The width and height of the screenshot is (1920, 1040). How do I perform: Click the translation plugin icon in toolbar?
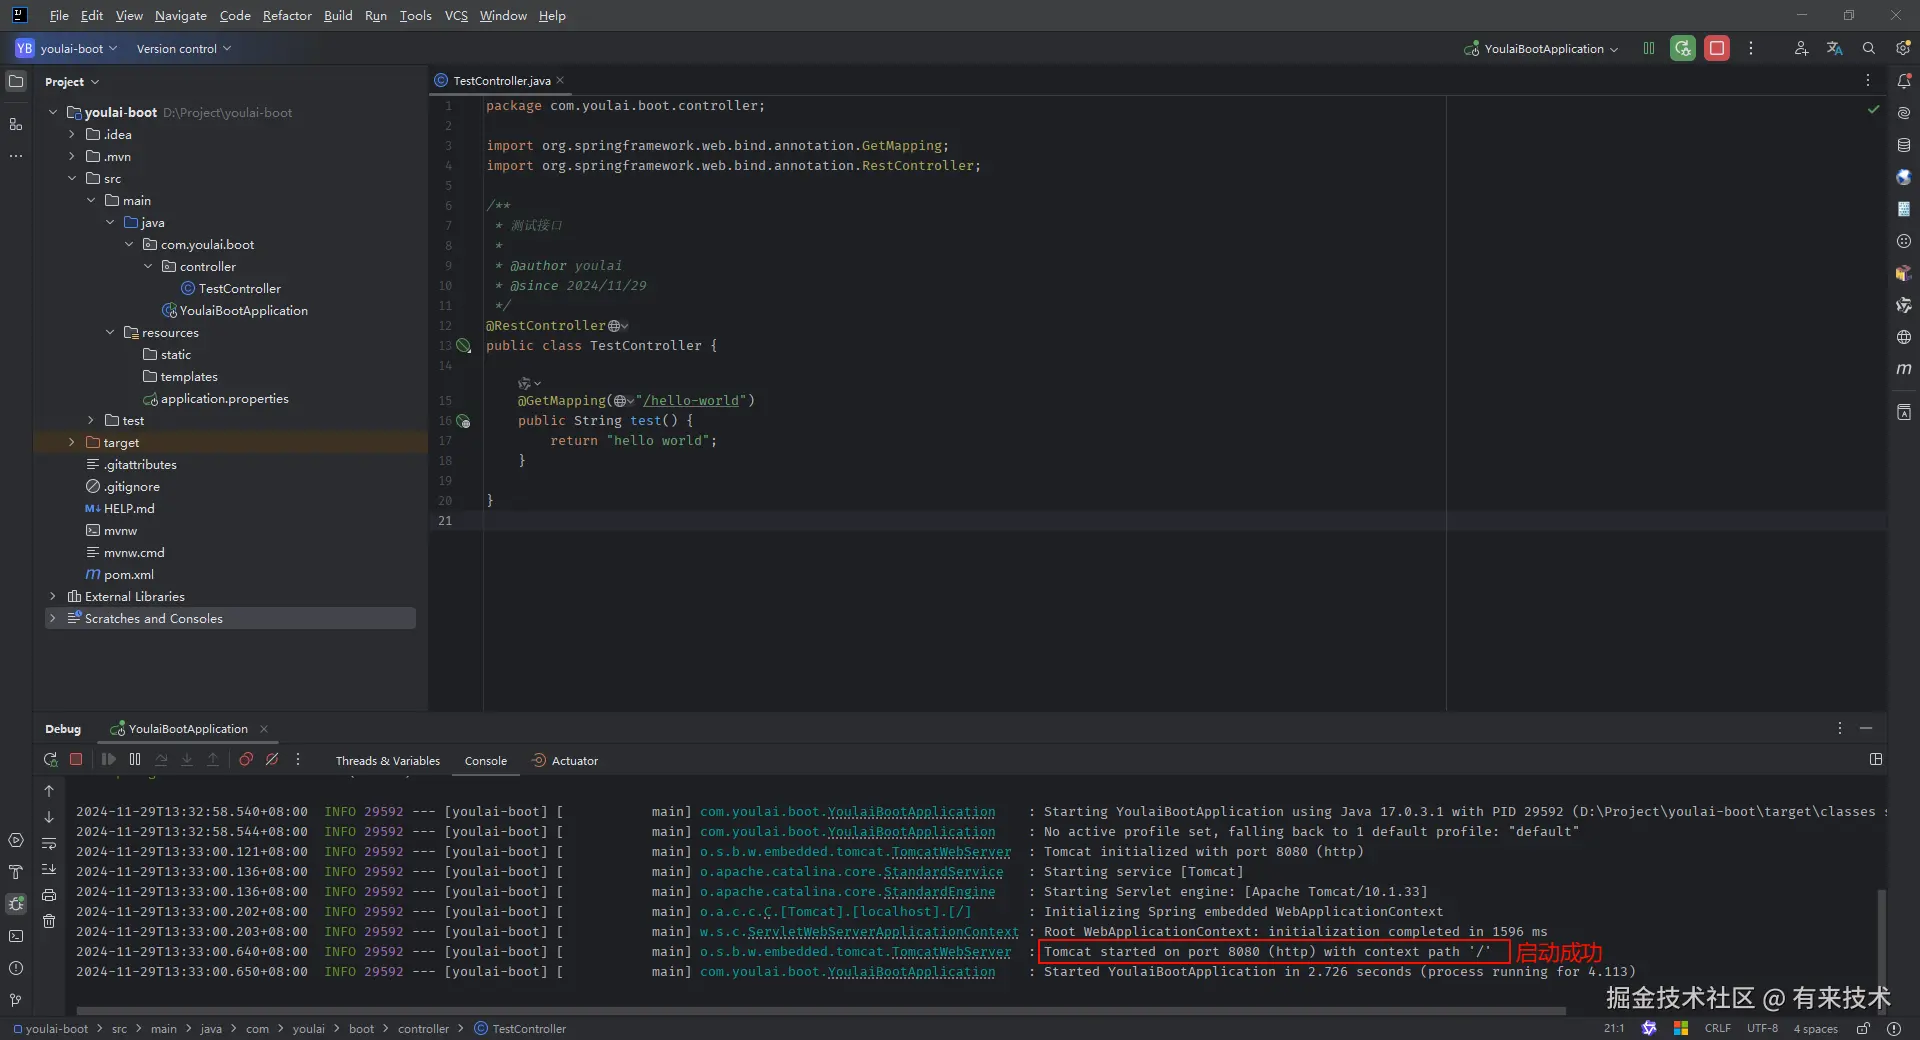pos(1834,48)
